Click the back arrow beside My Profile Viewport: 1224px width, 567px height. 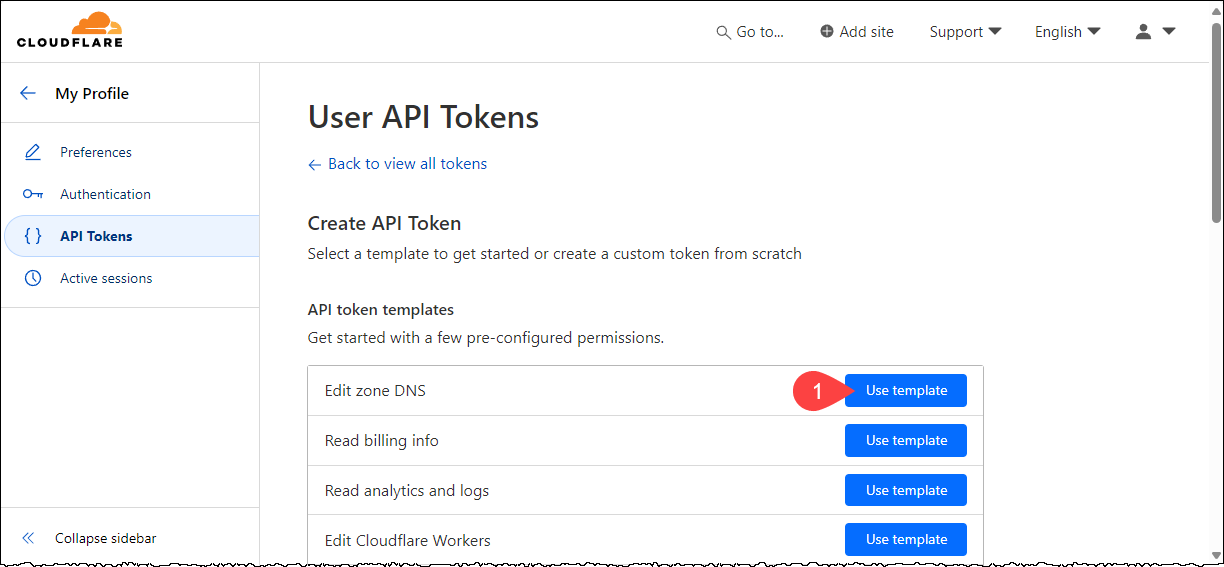28,93
